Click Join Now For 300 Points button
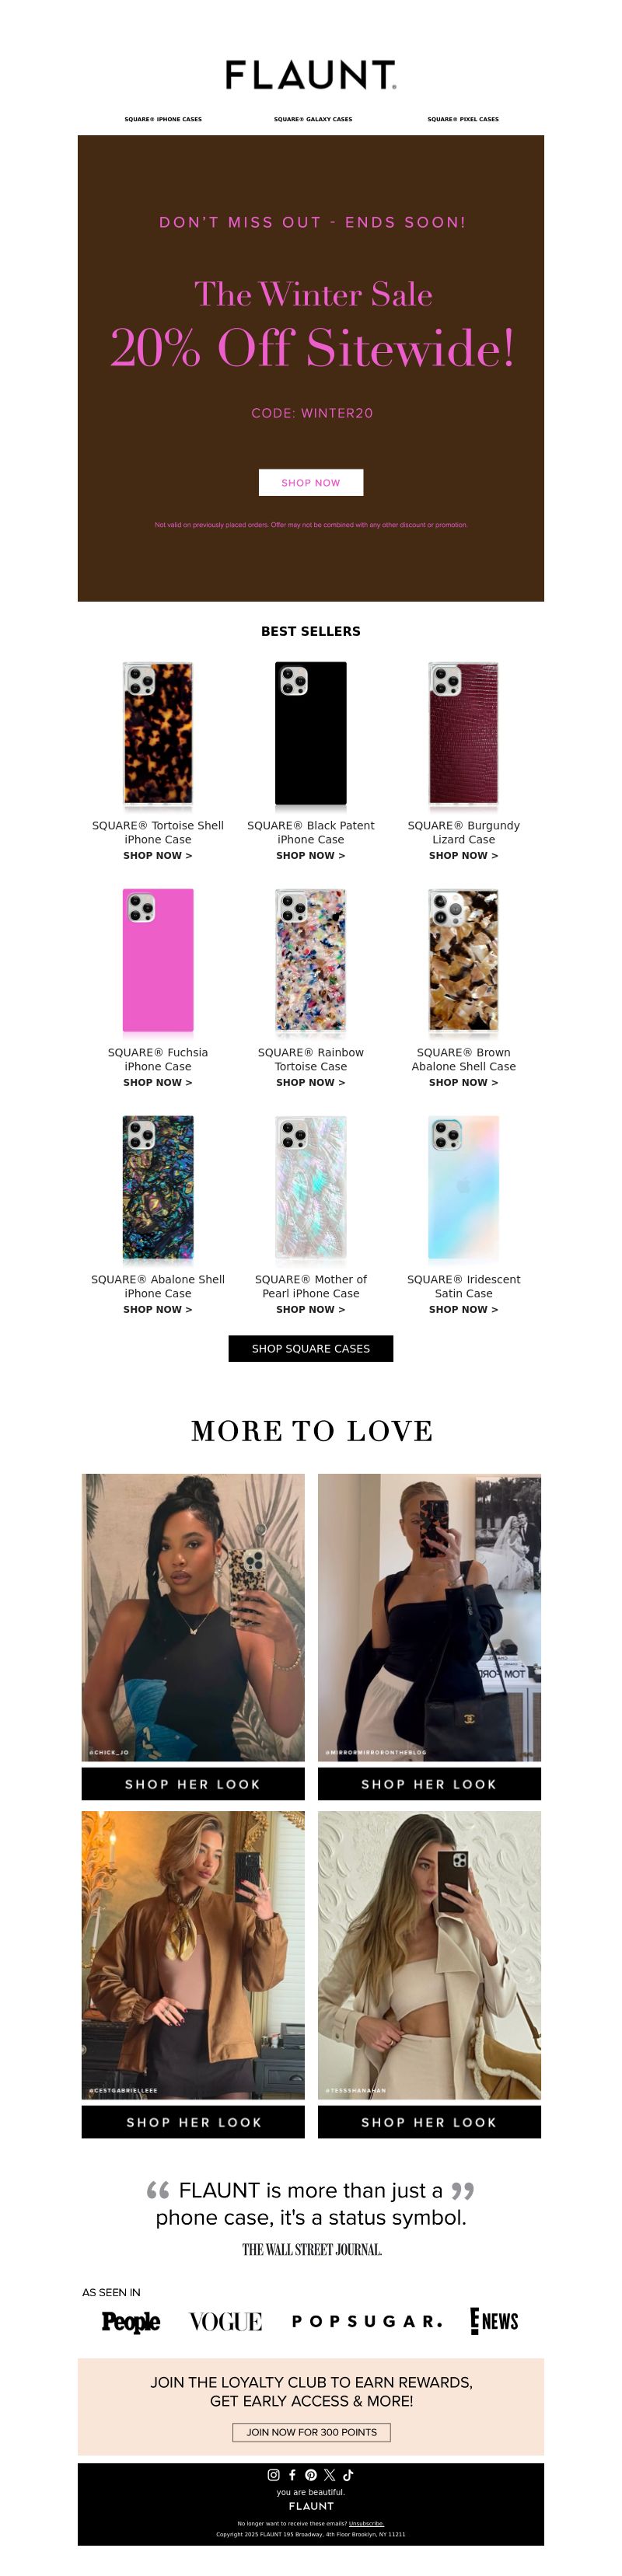 pyautogui.click(x=312, y=2432)
